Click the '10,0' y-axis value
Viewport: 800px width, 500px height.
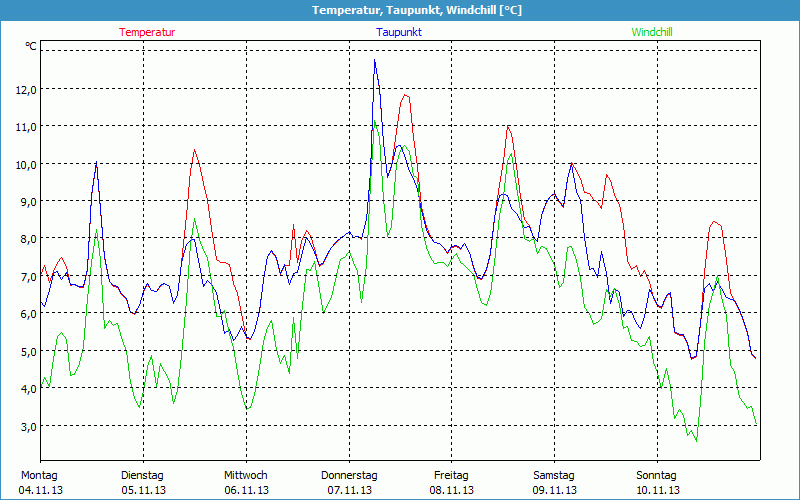(26, 164)
